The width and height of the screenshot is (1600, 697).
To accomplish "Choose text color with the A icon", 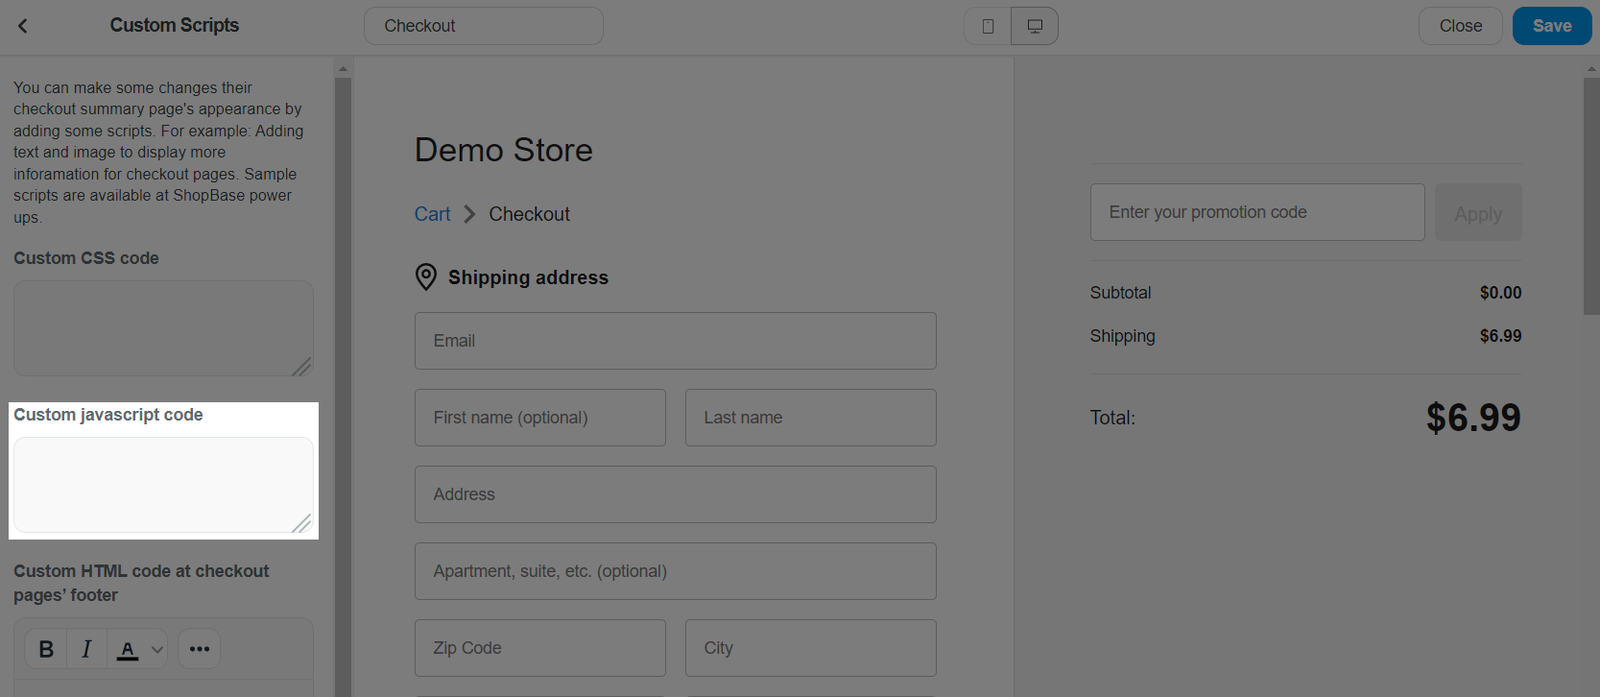I will pyautogui.click(x=127, y=650).
